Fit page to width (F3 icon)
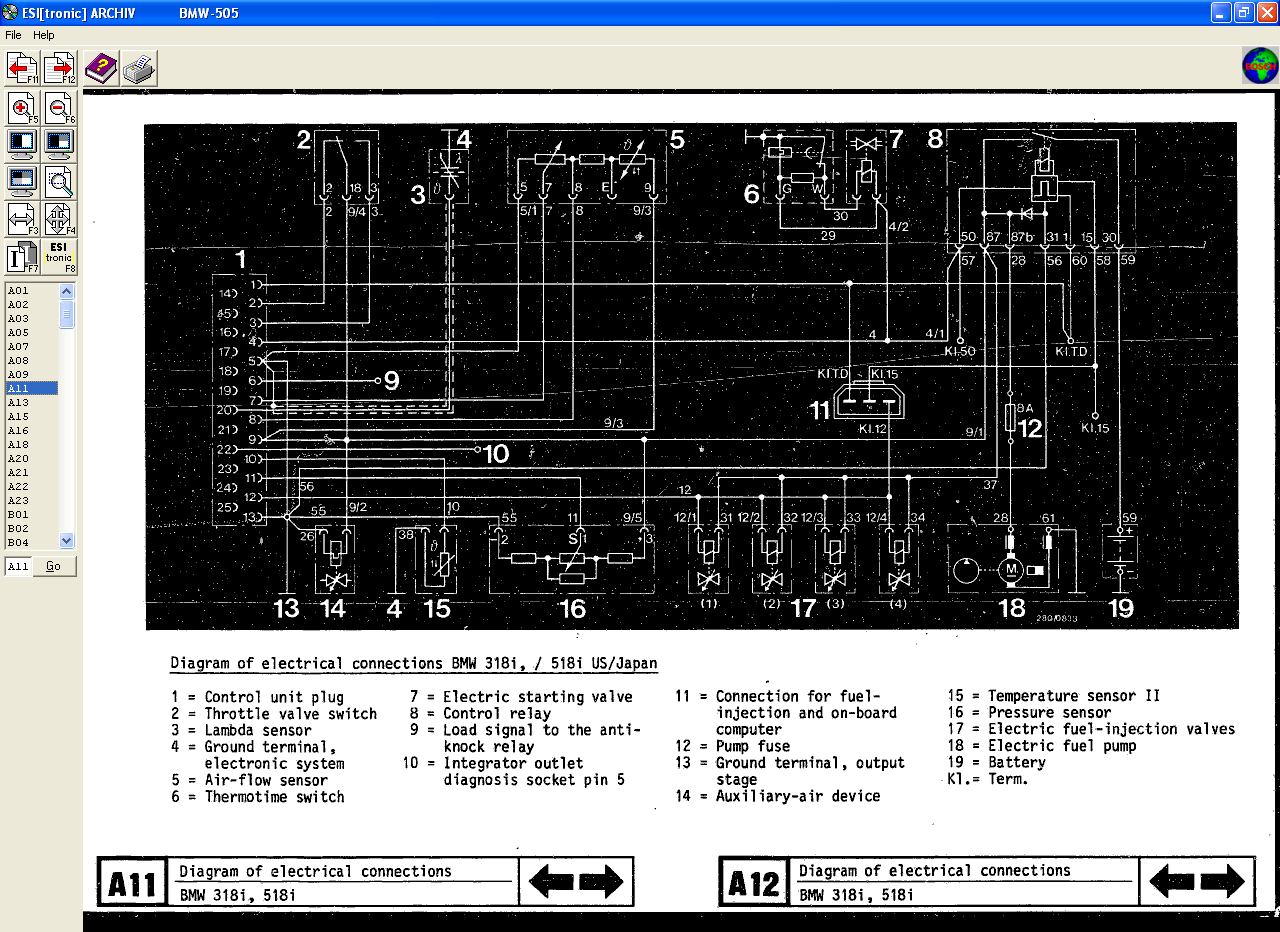 tap(22, 218)
